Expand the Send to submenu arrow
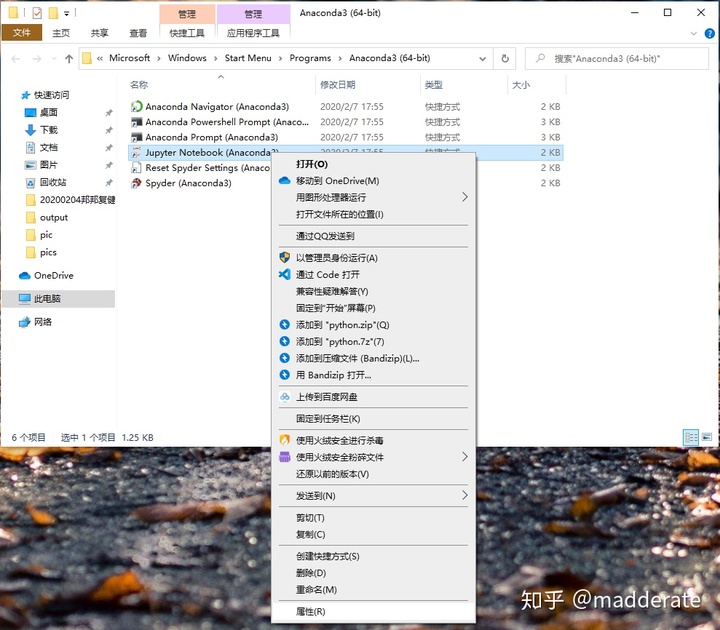 (465, 495)
